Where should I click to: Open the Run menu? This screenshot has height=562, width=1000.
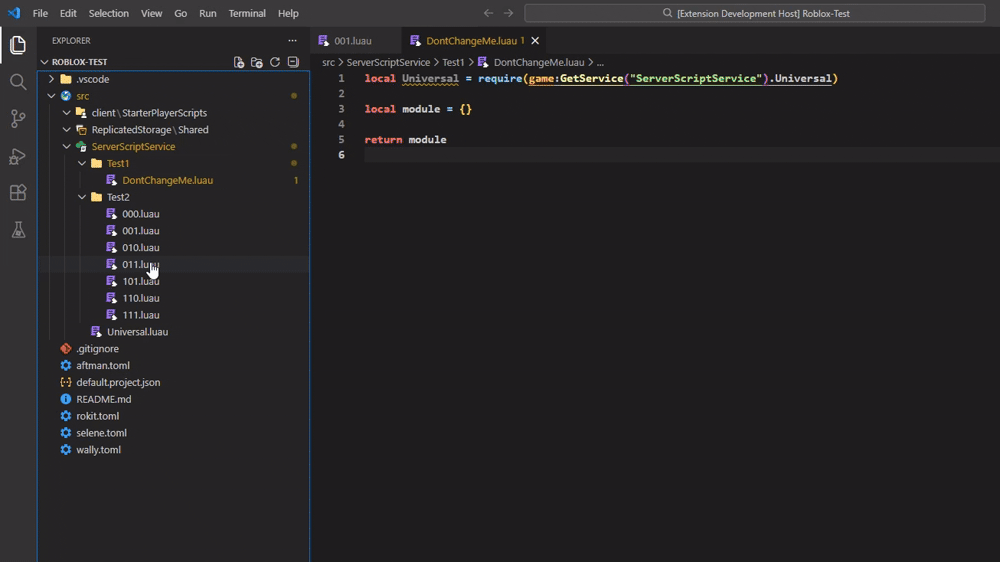pyautogui.click(x=207, y=13)
